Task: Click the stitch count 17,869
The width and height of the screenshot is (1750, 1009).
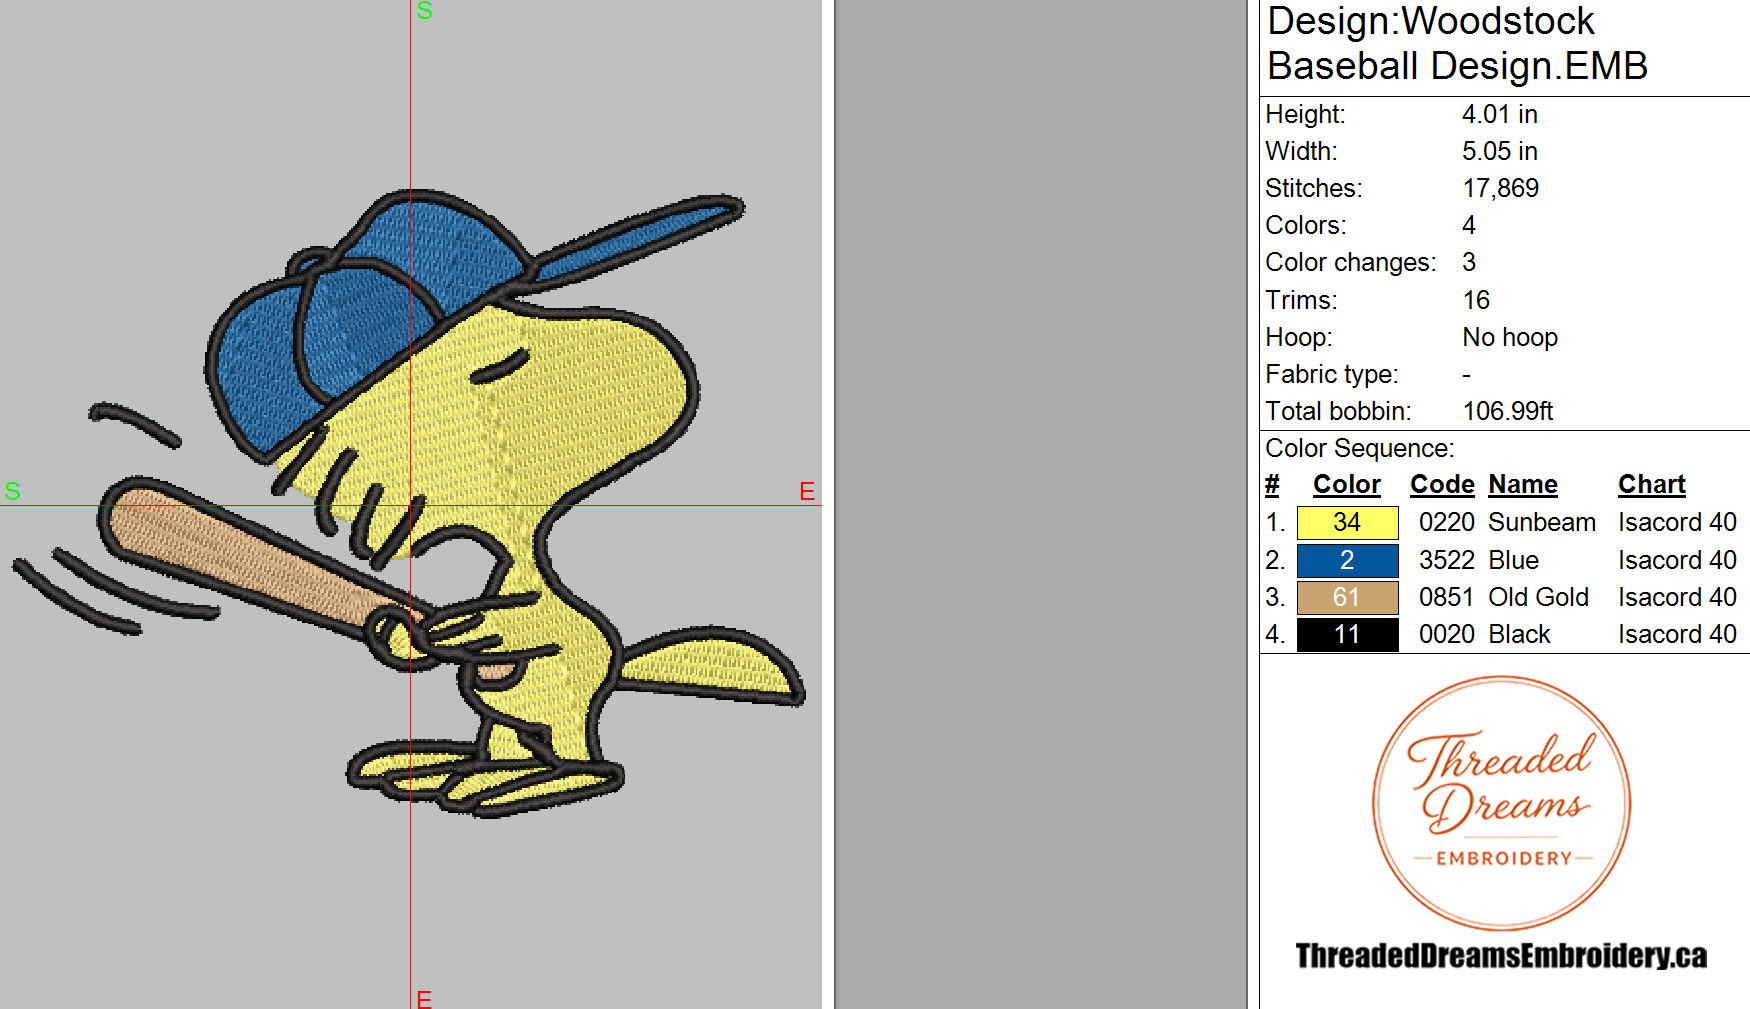Action: click(1500, 189)
